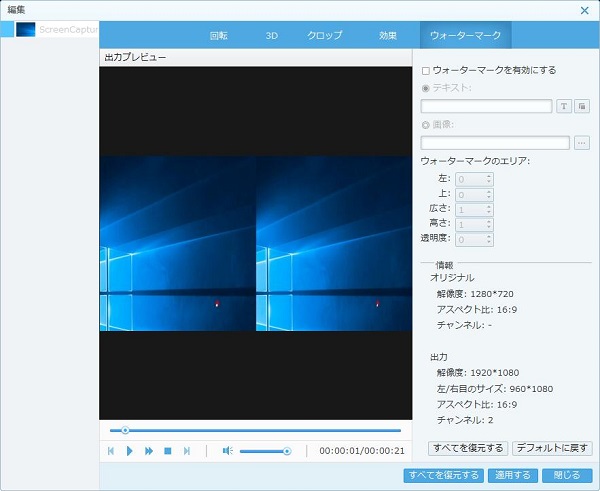600x491 pixels.
Task: Click the 解像度: 1280*720 original text
Action: 475,294
